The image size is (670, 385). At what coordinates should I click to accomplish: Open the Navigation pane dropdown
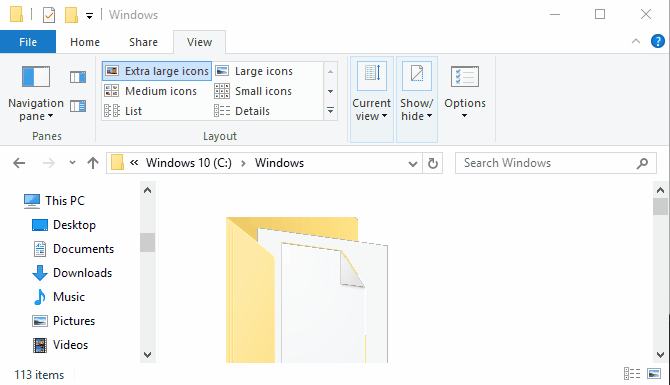tap(36, 94)
